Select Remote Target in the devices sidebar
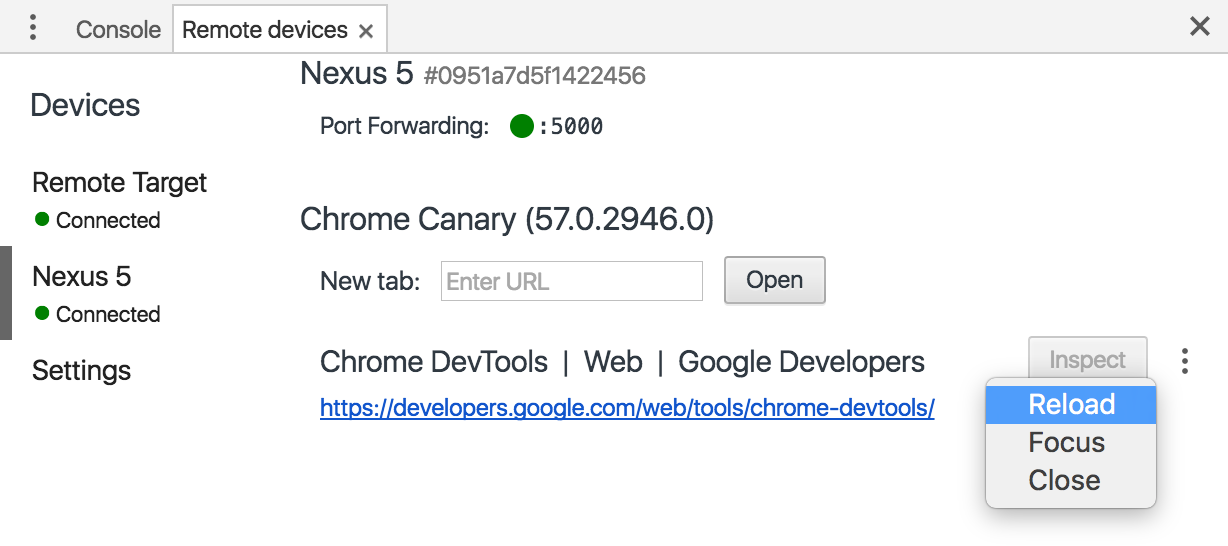Viewport: 1228px width, 546px height. coord(119,183)
